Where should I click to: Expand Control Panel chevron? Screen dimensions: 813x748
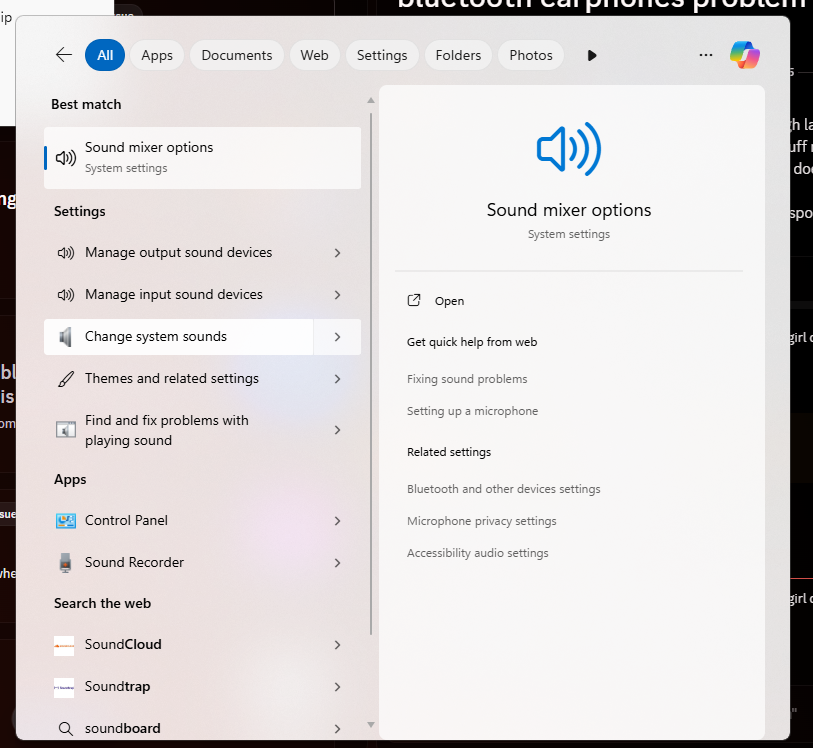pos(338,521)
